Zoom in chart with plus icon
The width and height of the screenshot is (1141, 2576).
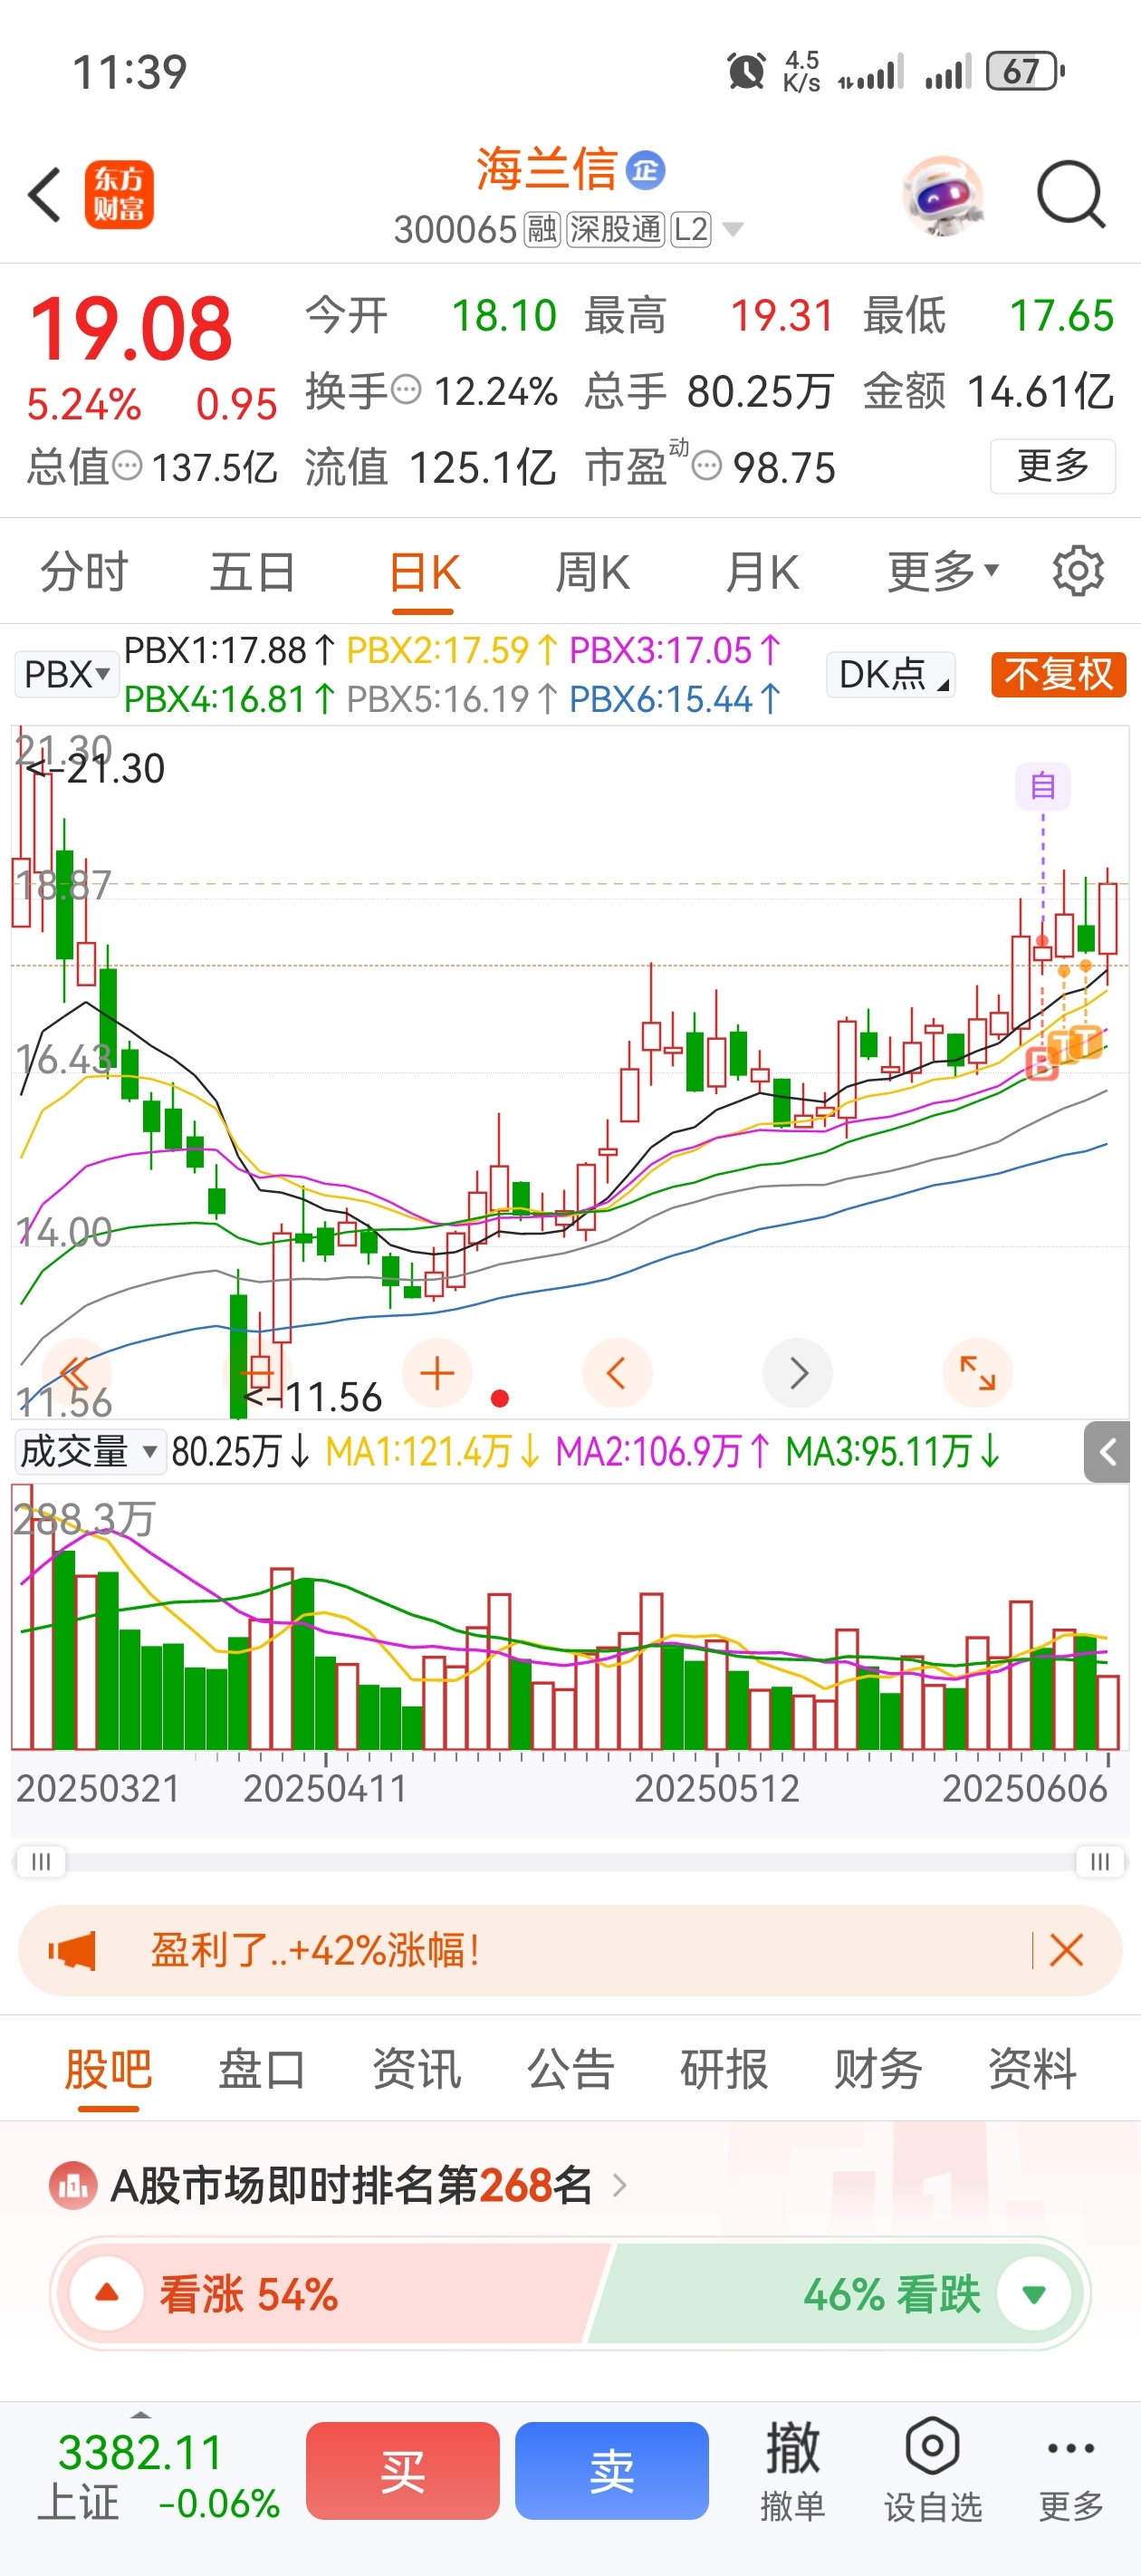click(x=437, y=1372)
